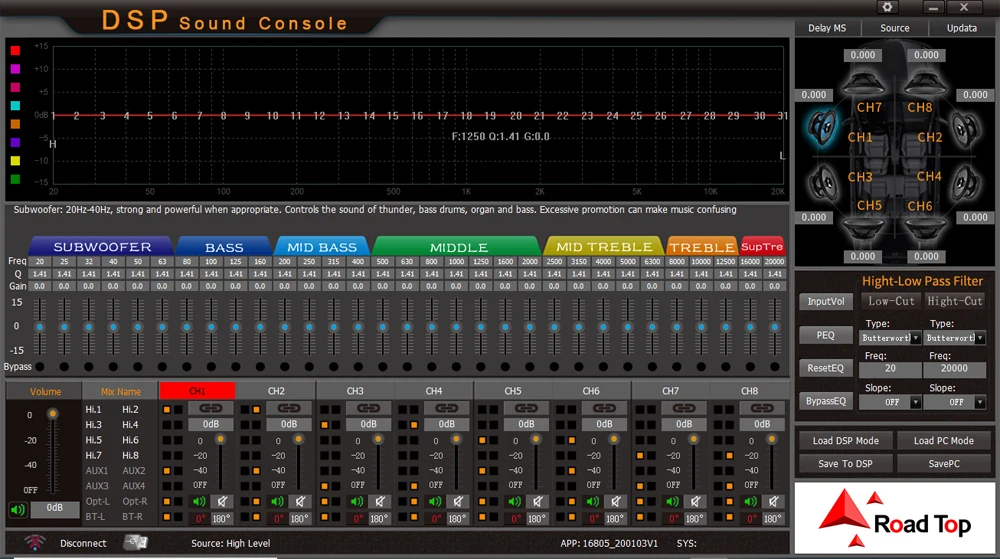1000x559 pixels.
Task: Toggle the Bypass dot for 20 Hz band
Action: click(40, 367)
